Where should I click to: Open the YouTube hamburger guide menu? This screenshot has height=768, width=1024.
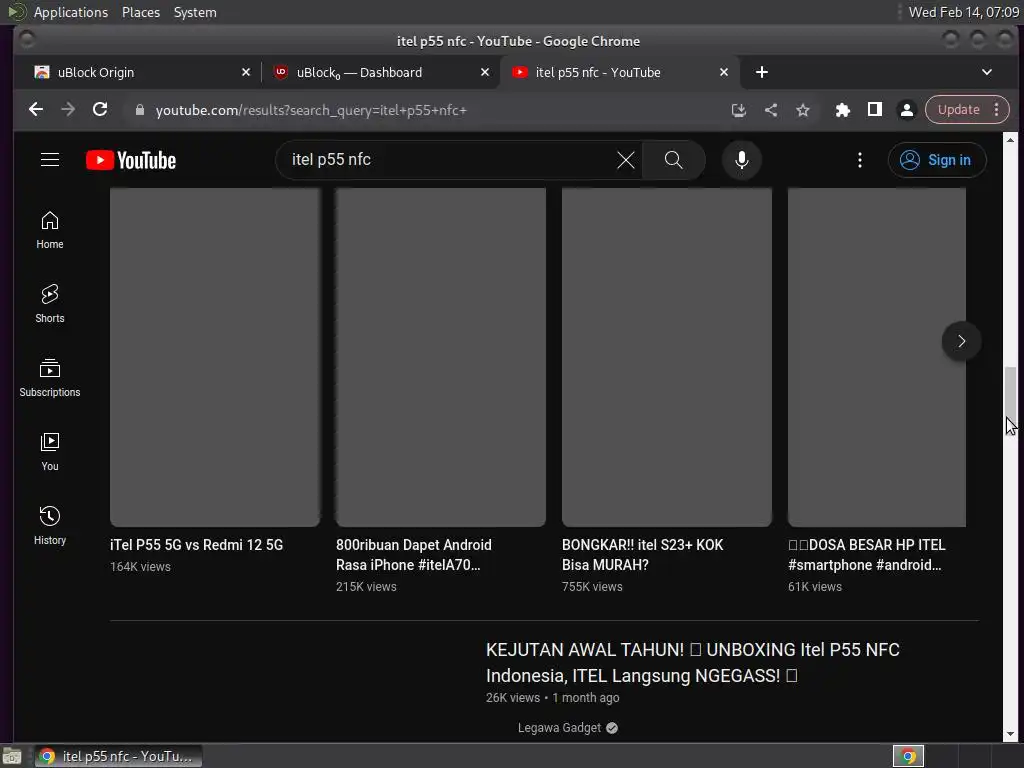(x=50, y=160)
